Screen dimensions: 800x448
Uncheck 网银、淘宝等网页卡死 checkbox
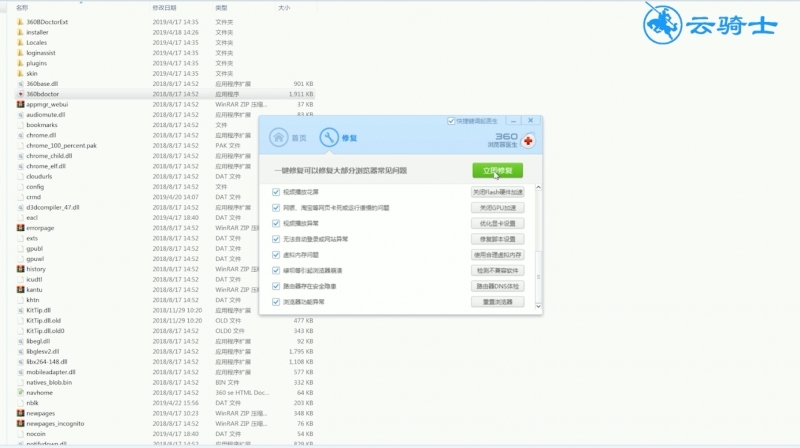276,208
